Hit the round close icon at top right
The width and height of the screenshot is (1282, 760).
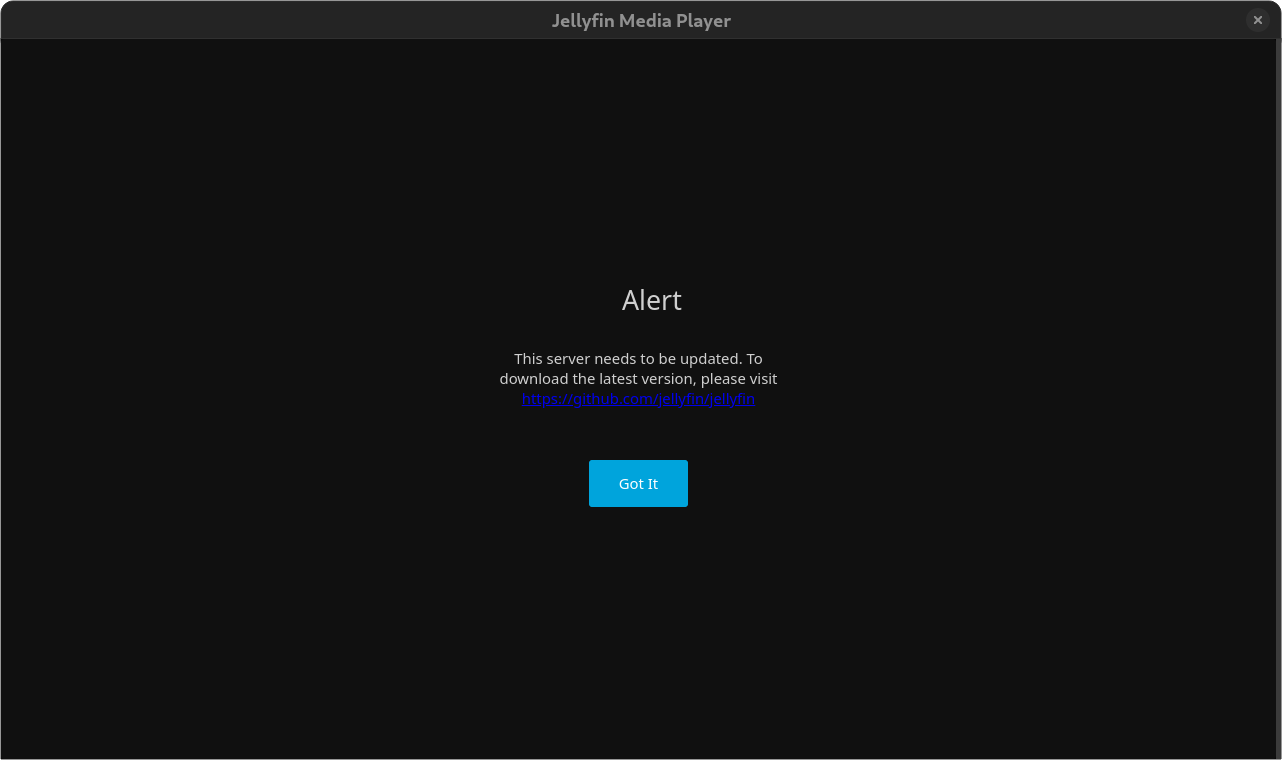coord(1258,20)
